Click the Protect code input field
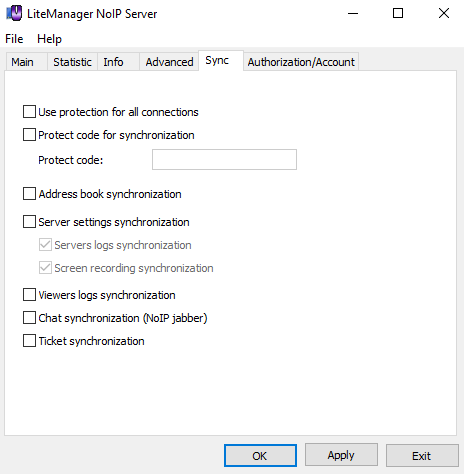 (x=224, y=159)
